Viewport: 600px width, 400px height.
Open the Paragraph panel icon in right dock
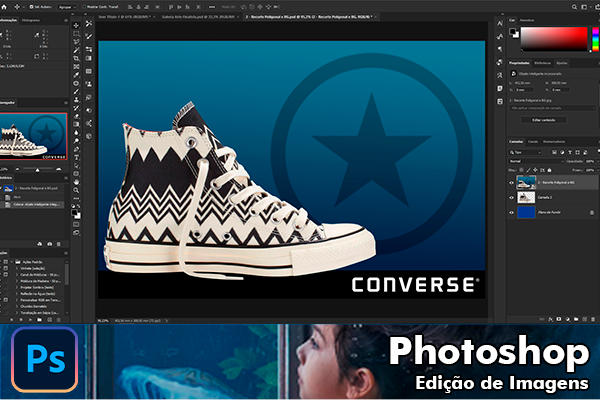(500, 49)
